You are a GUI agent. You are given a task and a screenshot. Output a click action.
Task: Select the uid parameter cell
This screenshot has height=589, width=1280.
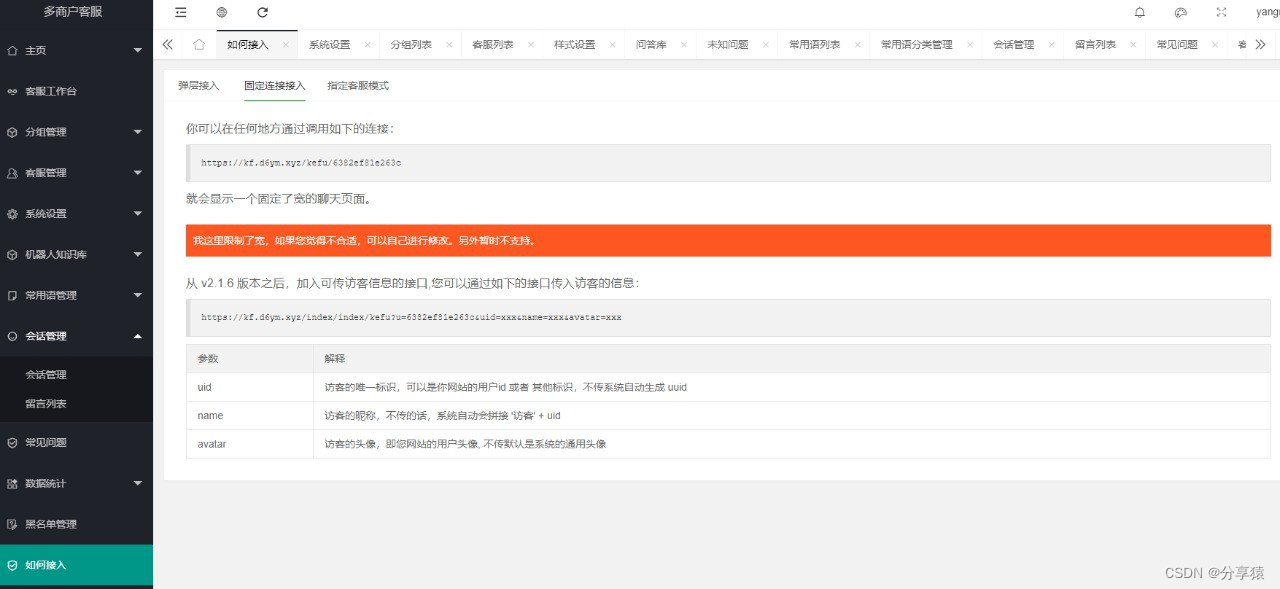point(250,387)
